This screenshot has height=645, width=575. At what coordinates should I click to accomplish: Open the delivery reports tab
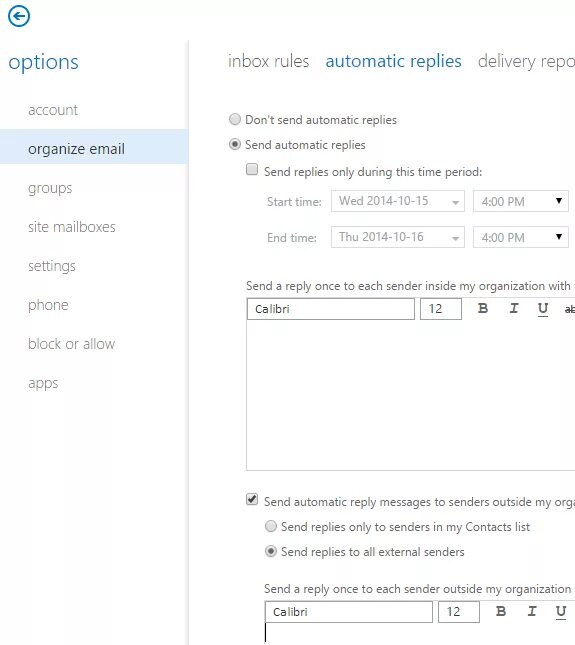click(526, 61)
